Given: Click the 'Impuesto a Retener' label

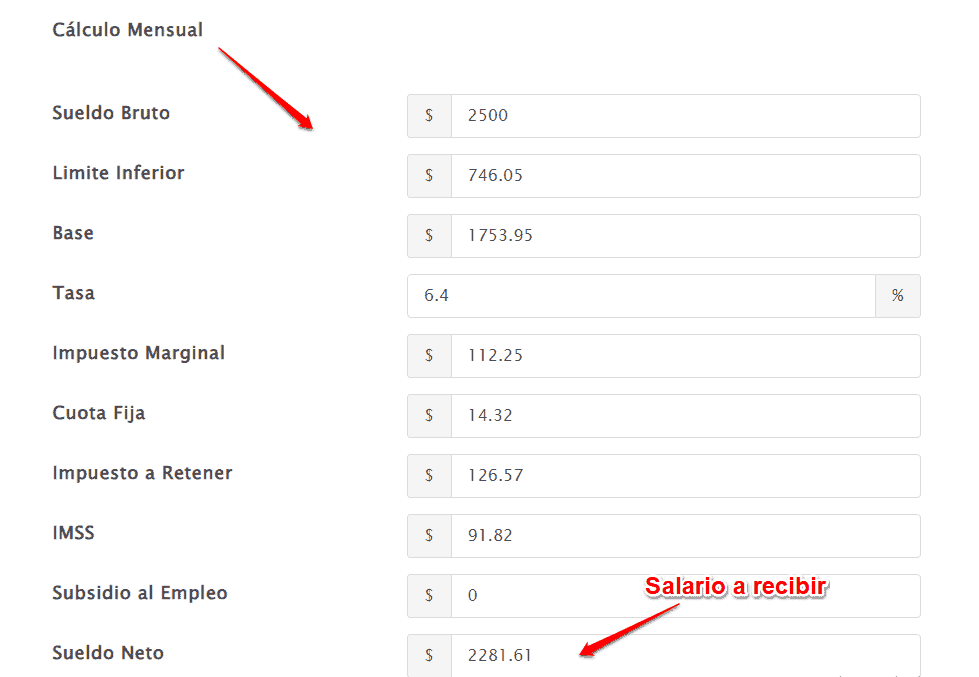Looking at the screenshot, I should [142, 473].
